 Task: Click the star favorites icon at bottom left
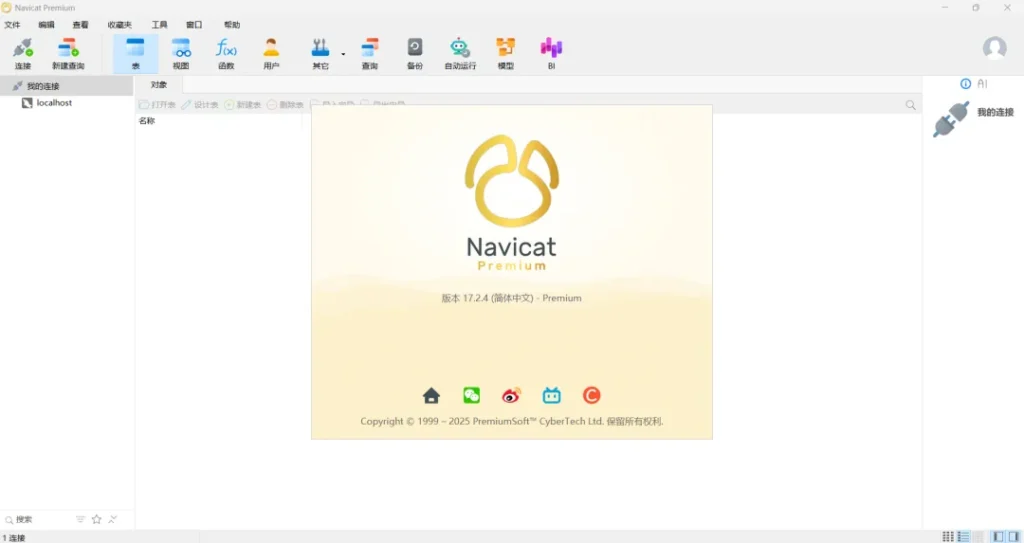(97, 519)
